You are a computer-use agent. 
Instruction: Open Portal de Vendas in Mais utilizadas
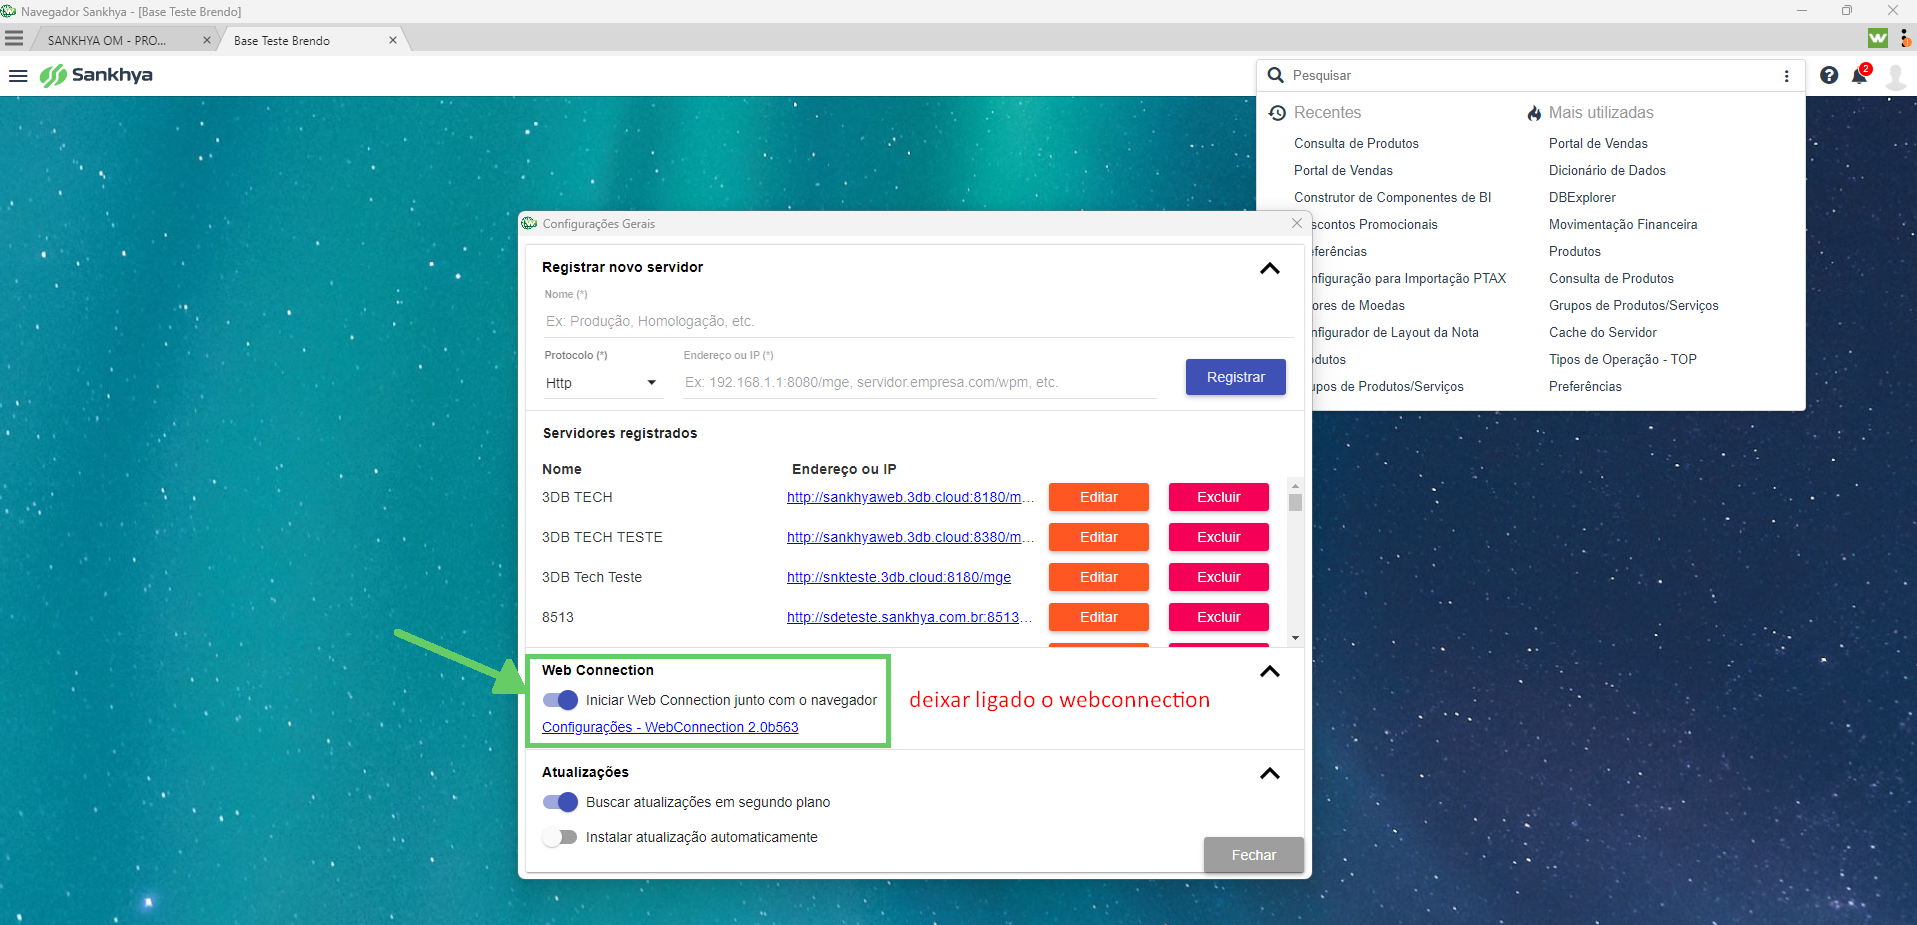point(1598,143)
